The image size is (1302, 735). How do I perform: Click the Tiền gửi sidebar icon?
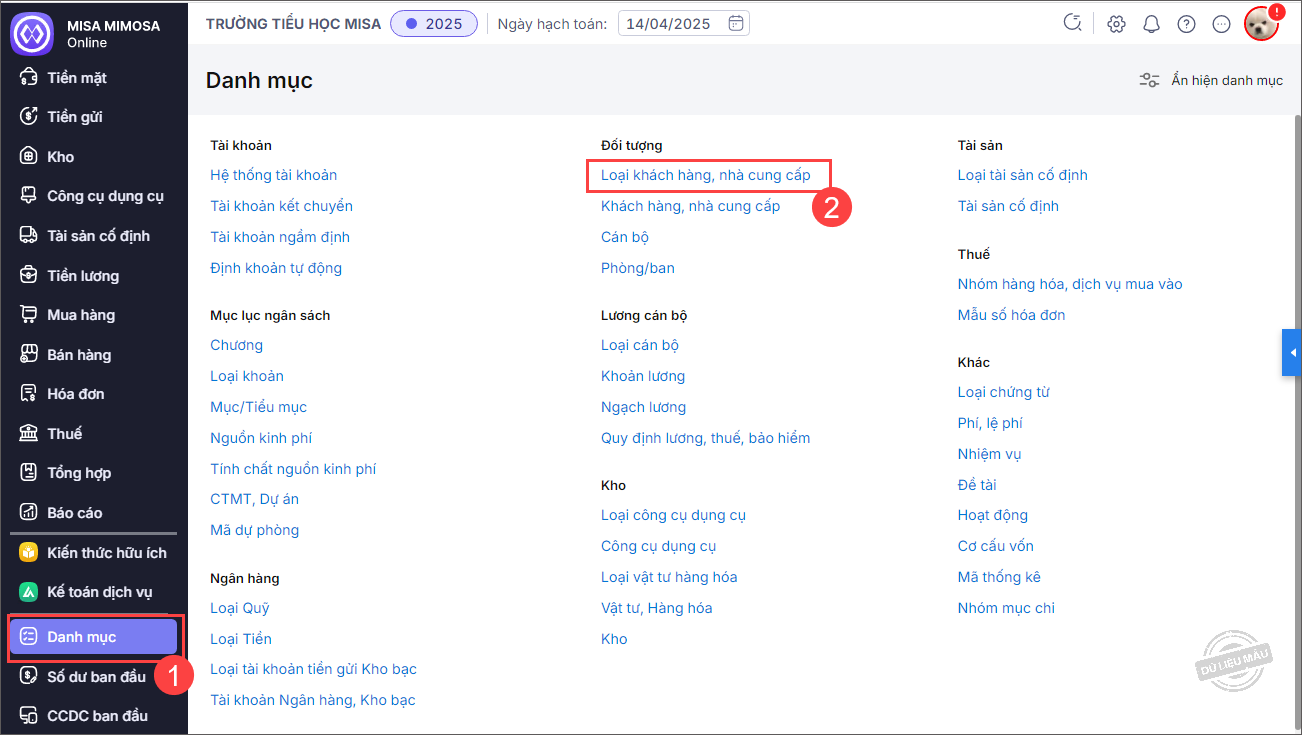[x=29, y=117]
